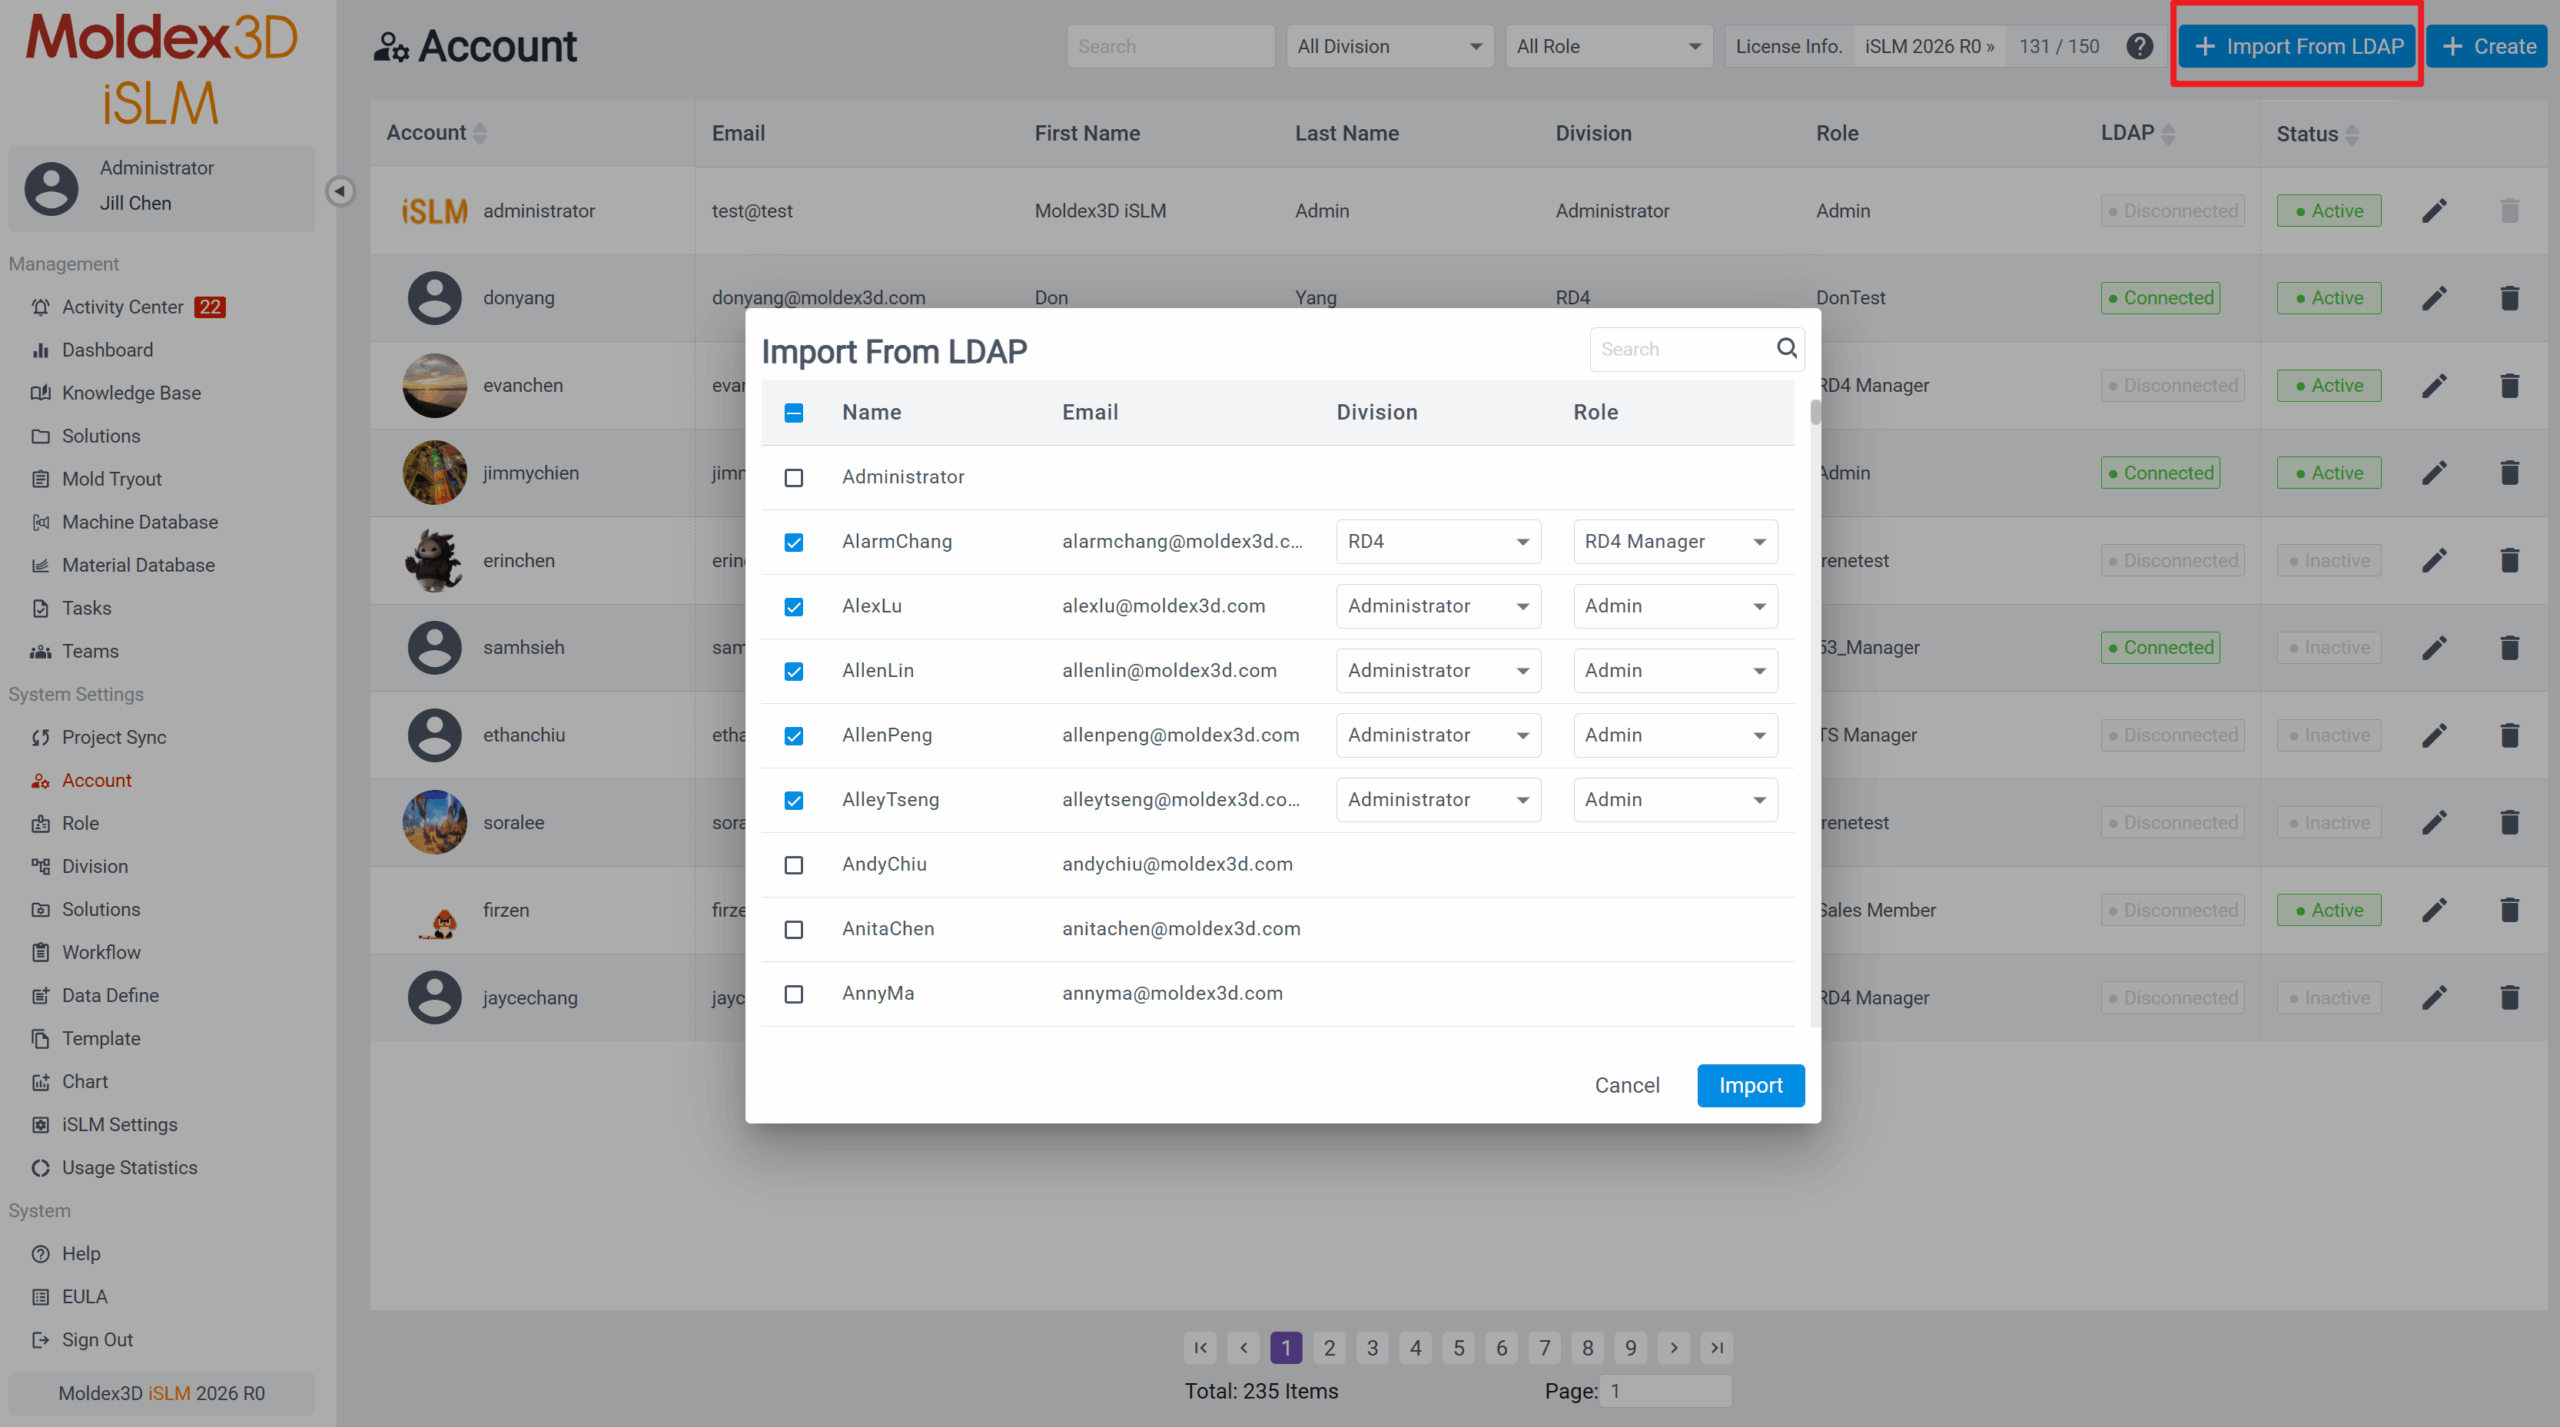The height and width of the screenshot is (1427, 2560).
Task: Uncheck the AllenPeng checkbox
Action: 793,736
